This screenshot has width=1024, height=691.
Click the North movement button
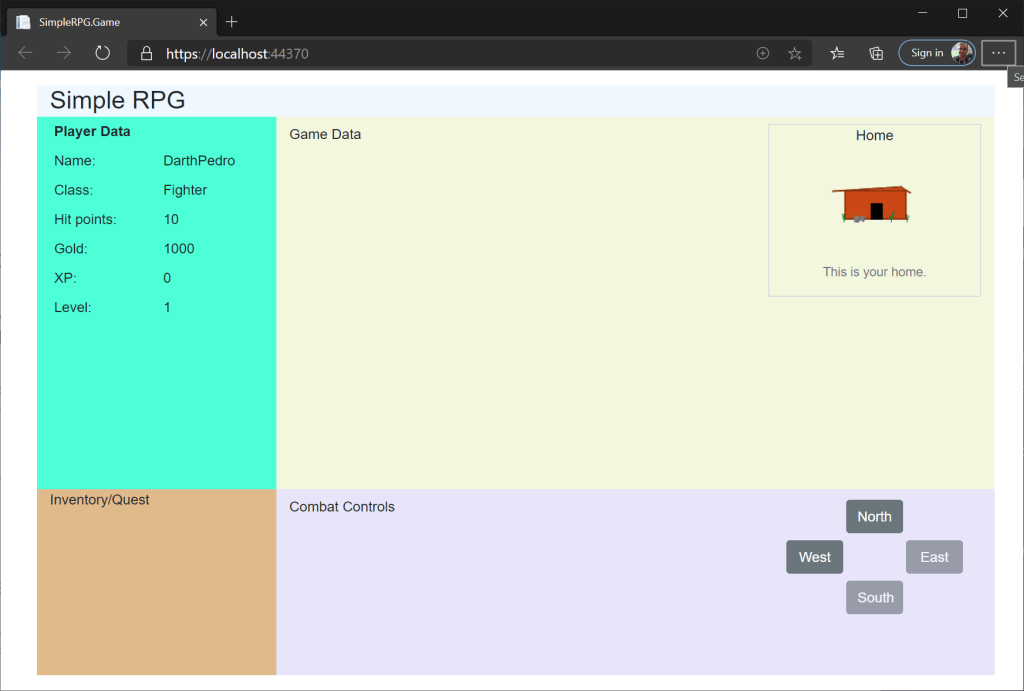[x=874, y=517]
